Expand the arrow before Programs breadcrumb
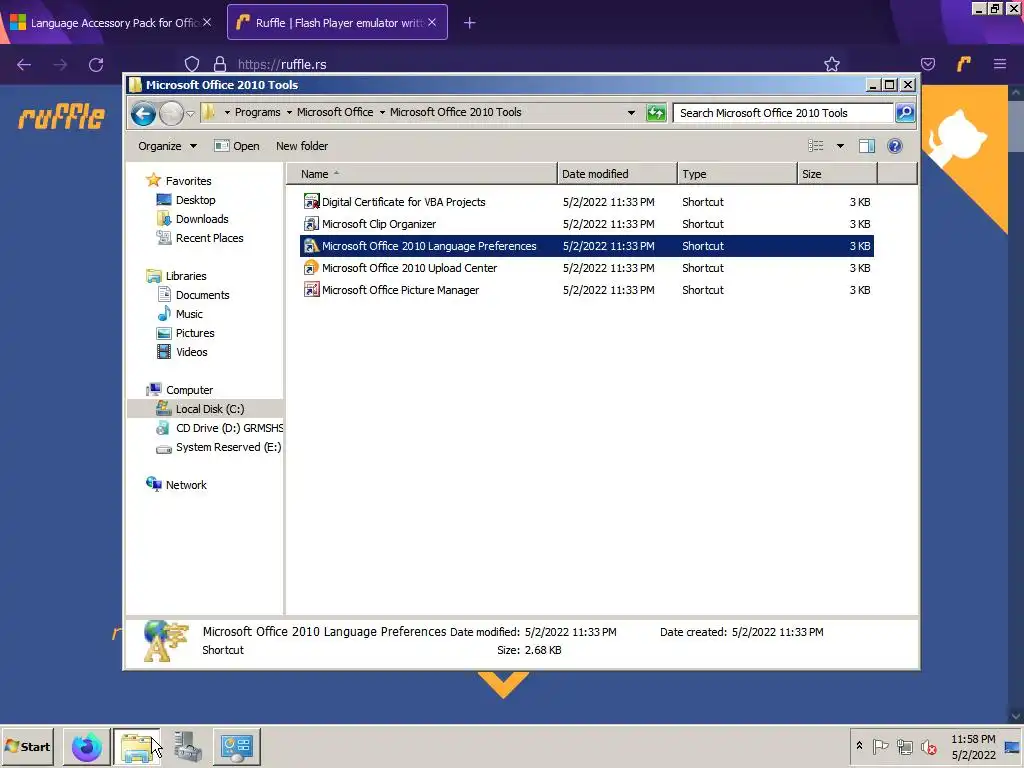The height and width of the screenshot is (768, 1024). pyautogui.click(x=227, y=112)
